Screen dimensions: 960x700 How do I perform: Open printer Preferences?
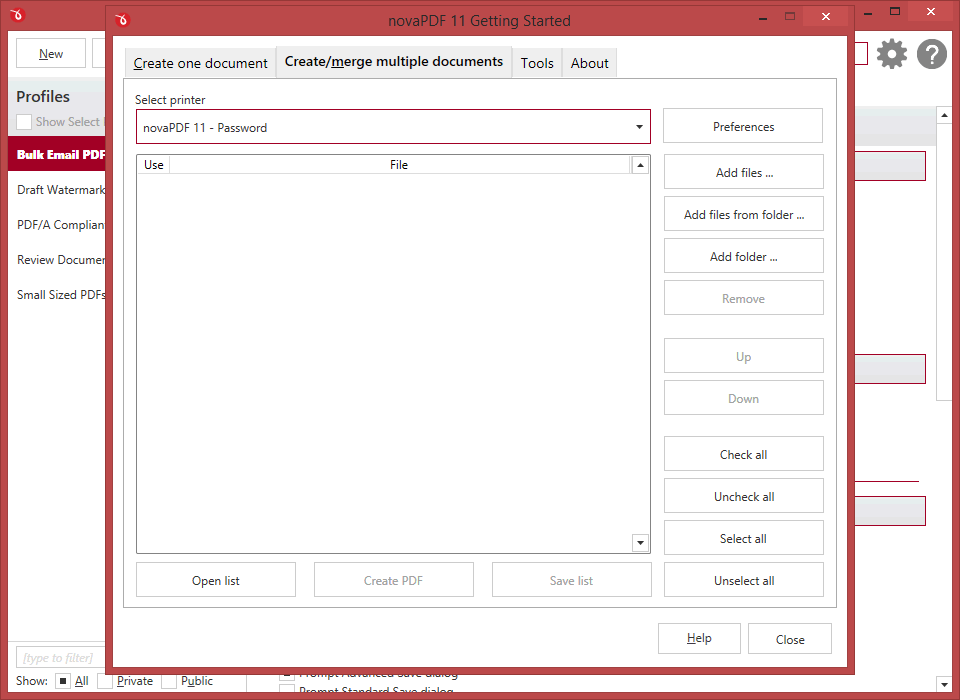(743, 126)
